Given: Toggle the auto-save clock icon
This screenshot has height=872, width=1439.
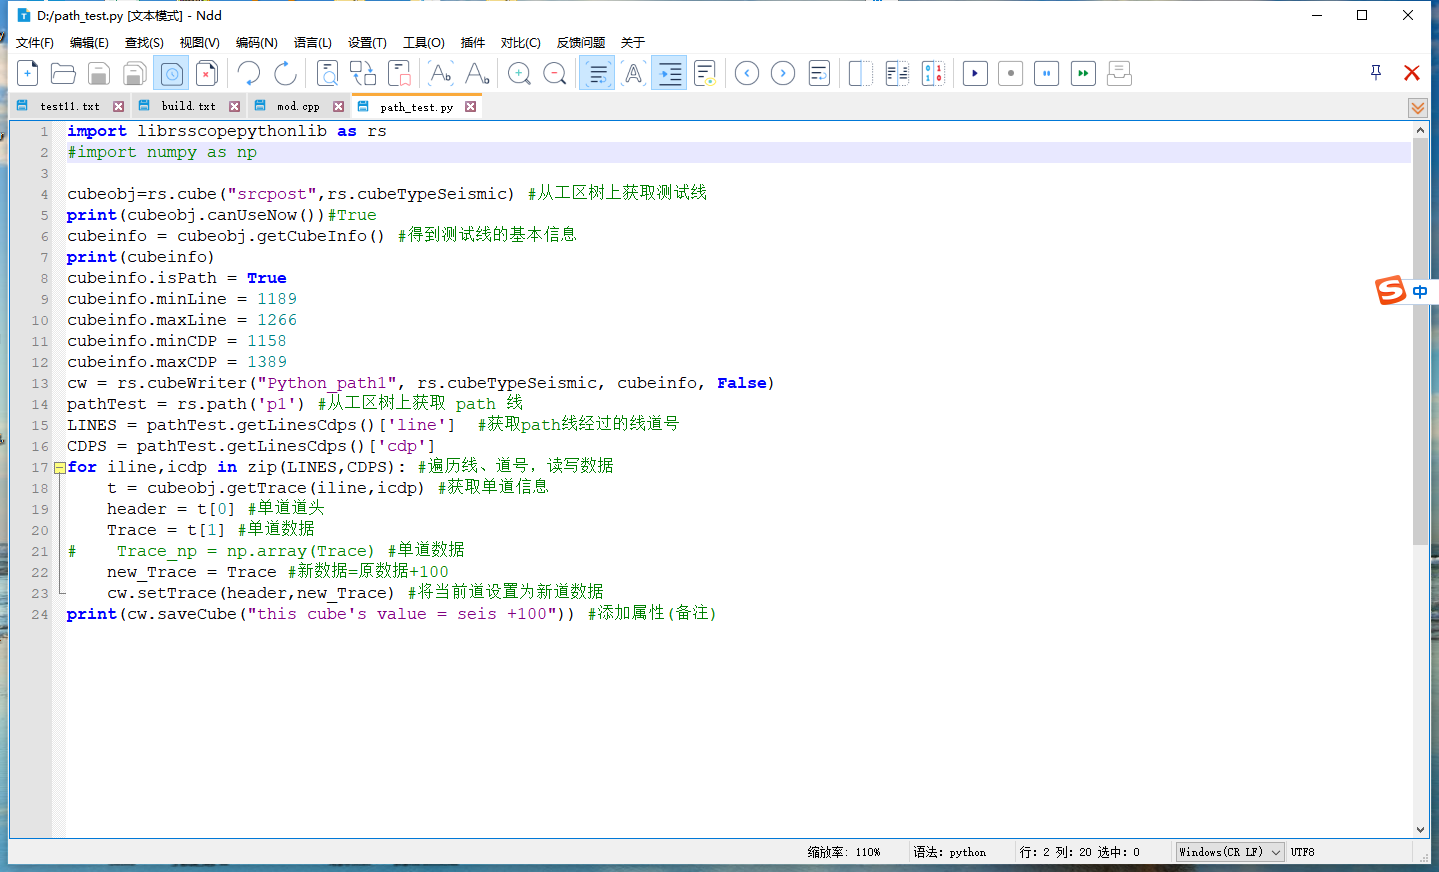Looking at the screenshot, I should pos(172,73).
